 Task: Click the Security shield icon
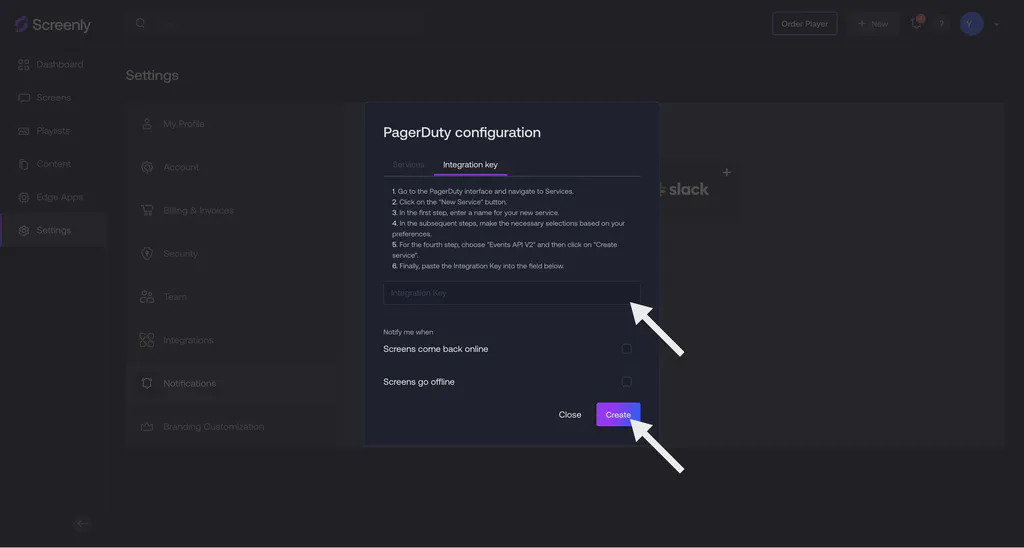coord(147,253)
